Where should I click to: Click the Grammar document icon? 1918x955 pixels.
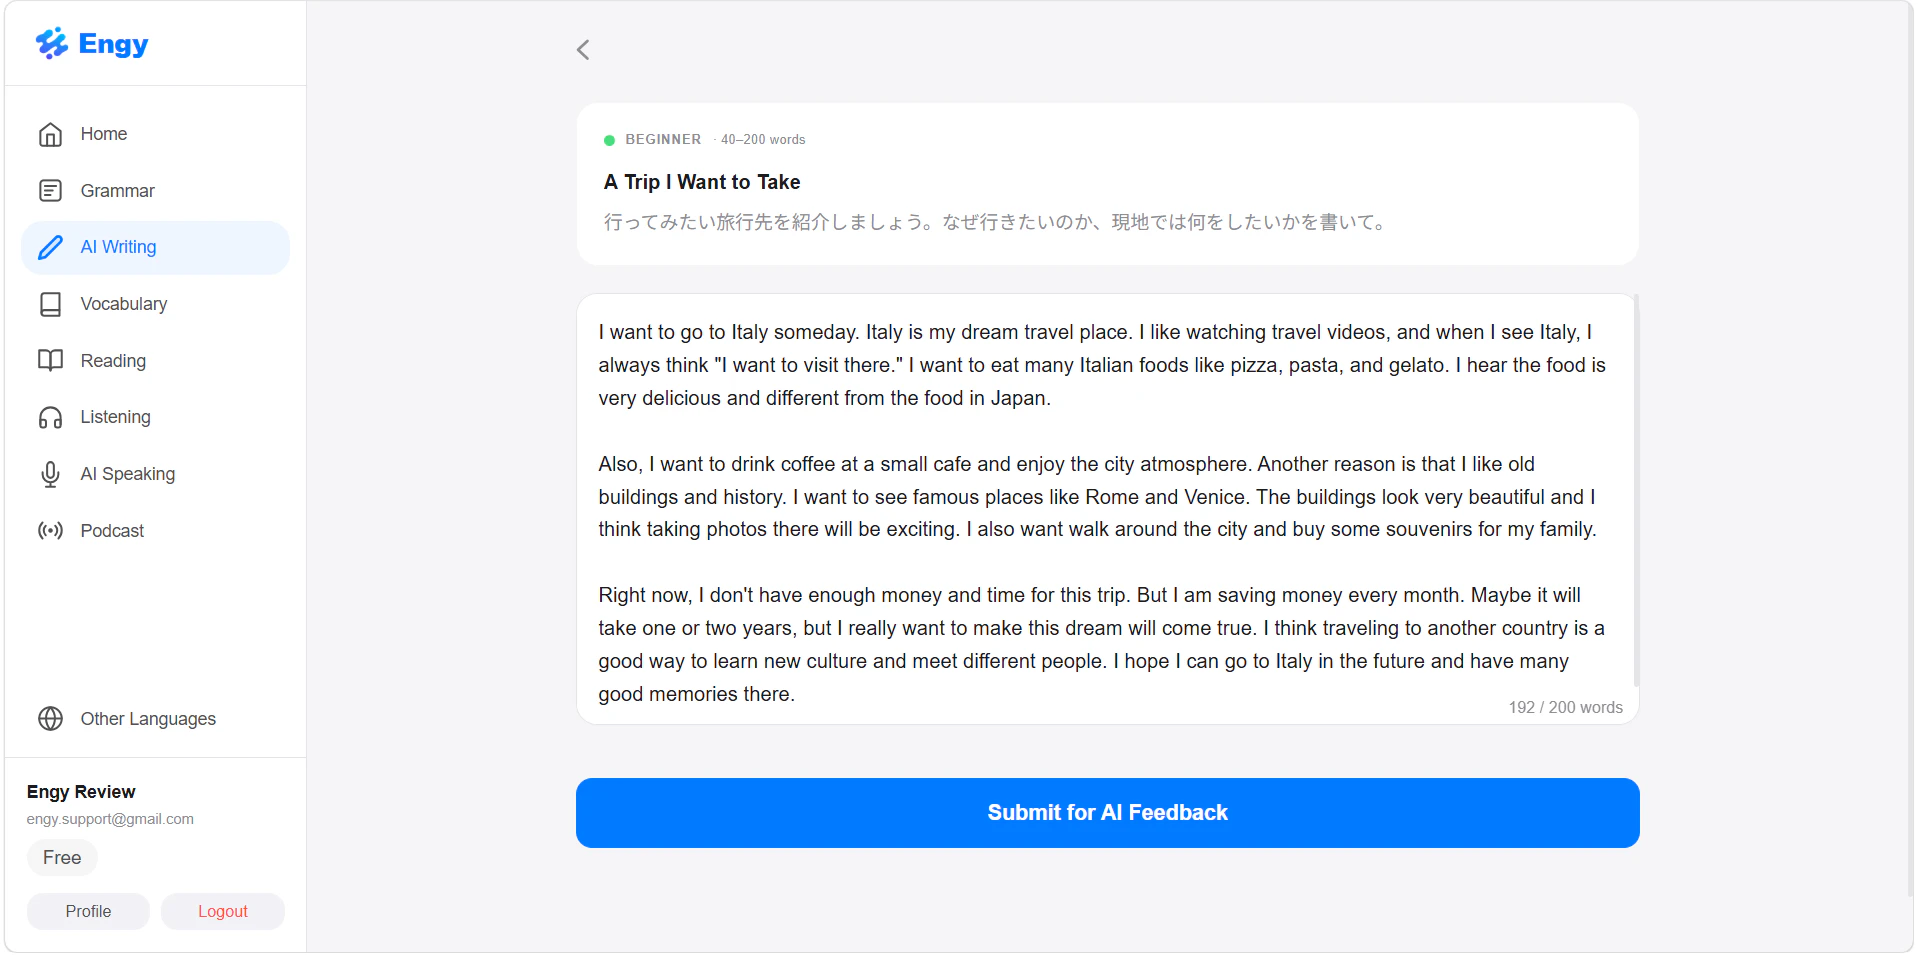click(50, 191)
